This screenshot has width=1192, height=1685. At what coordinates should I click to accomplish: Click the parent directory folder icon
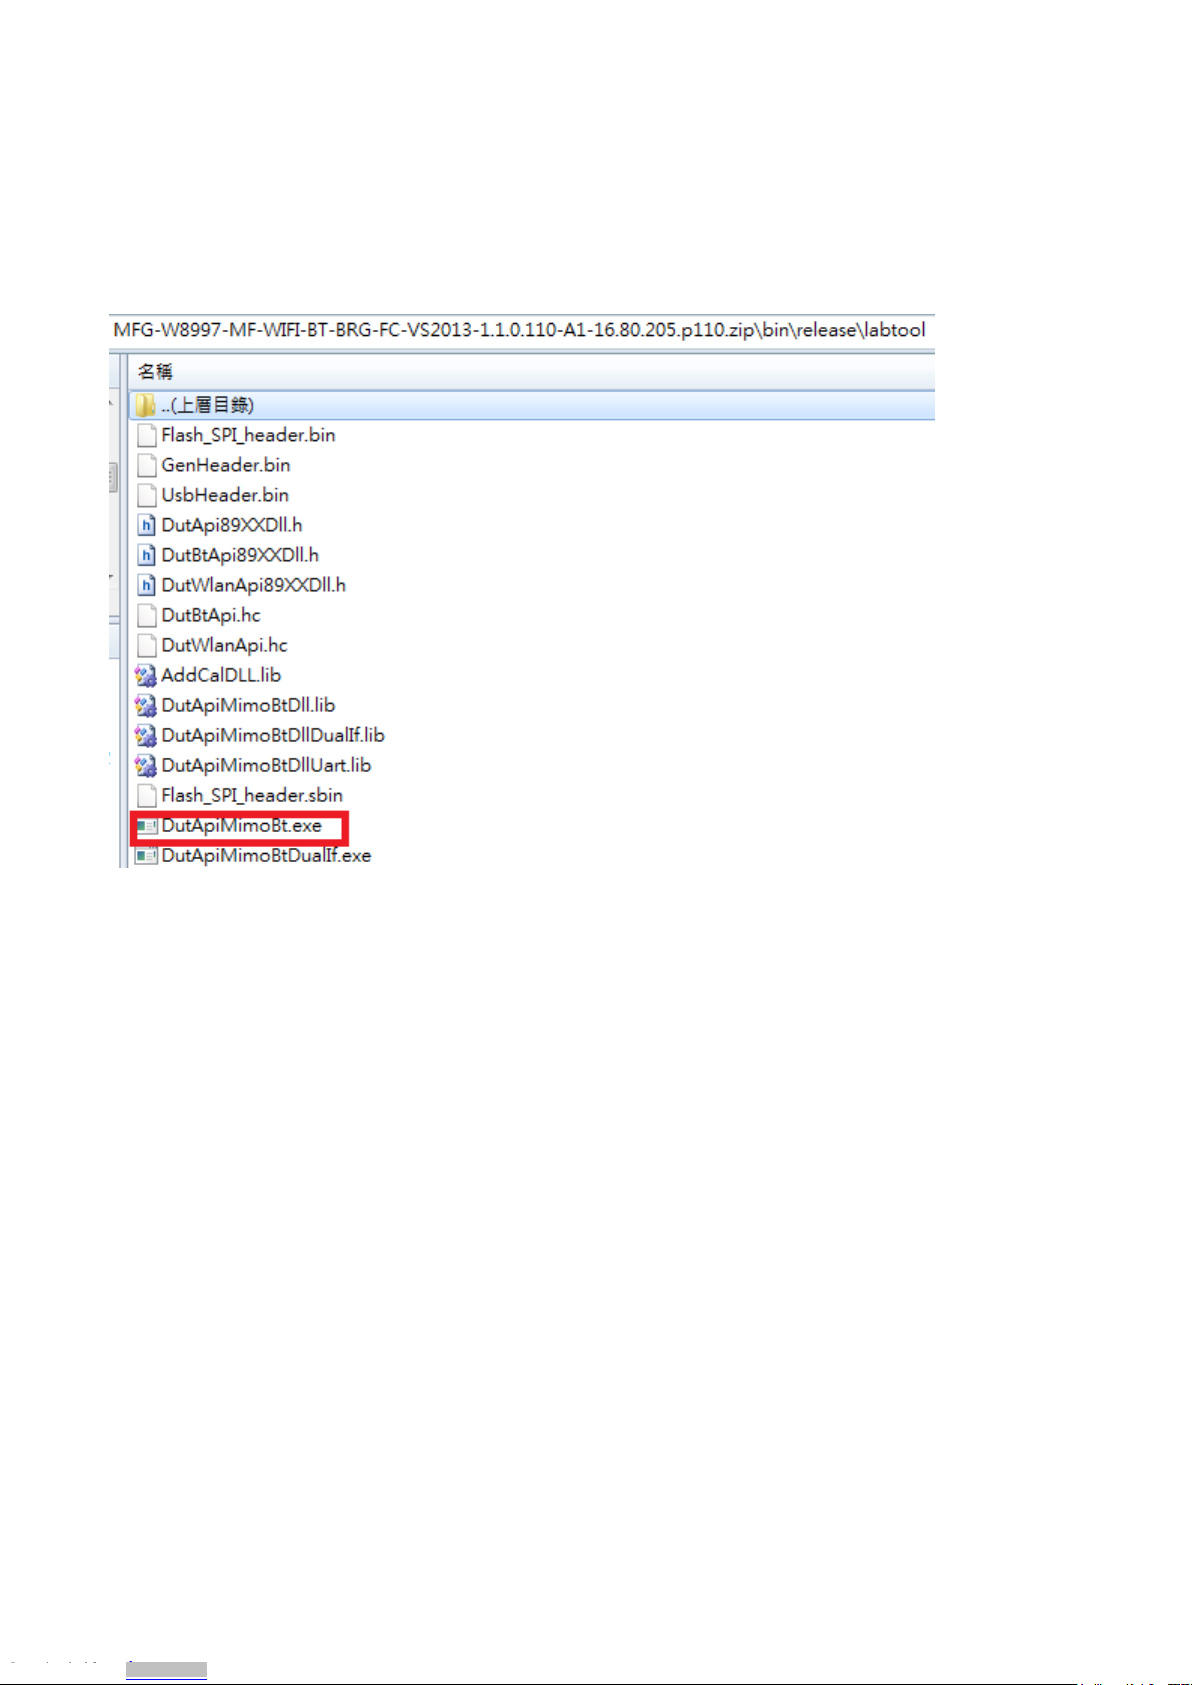click(146, 405)
